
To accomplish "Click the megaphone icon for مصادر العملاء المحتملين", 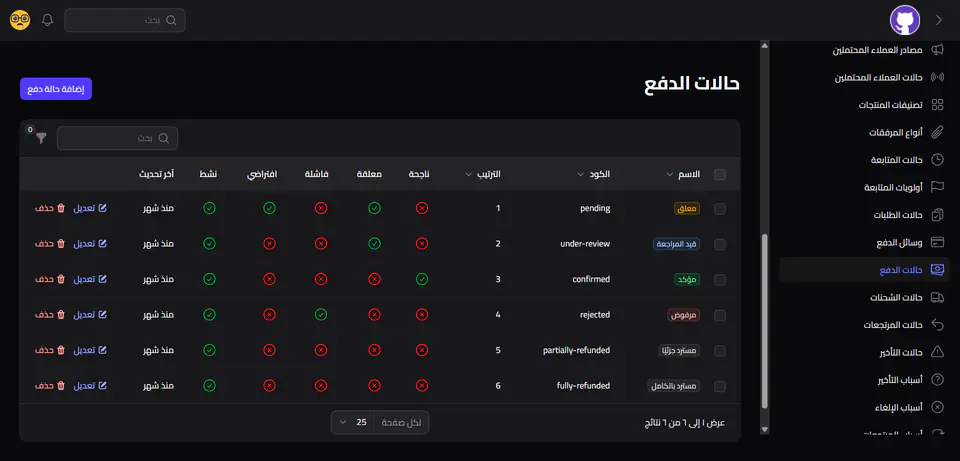I will (937, 50).
